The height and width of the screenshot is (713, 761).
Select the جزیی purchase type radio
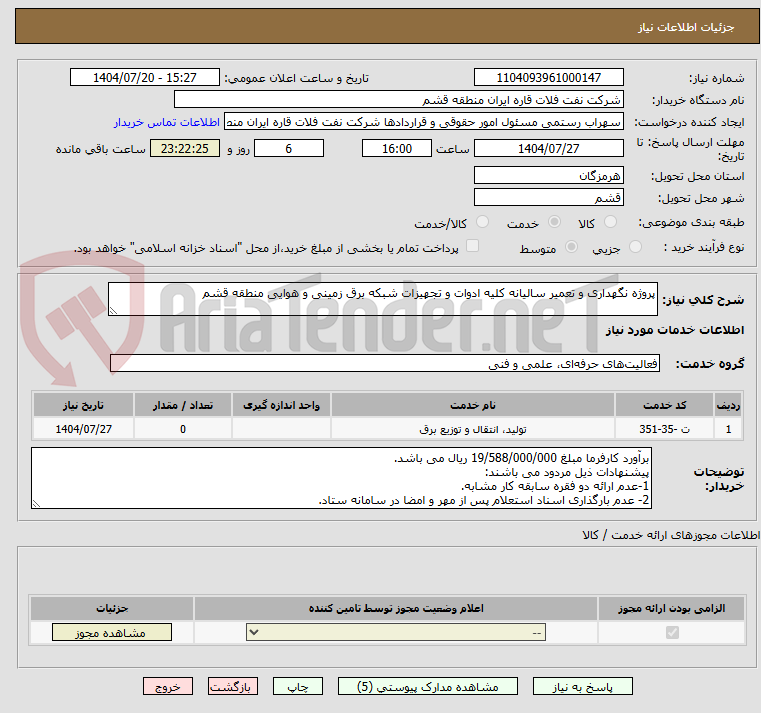[x=635, y=247]
